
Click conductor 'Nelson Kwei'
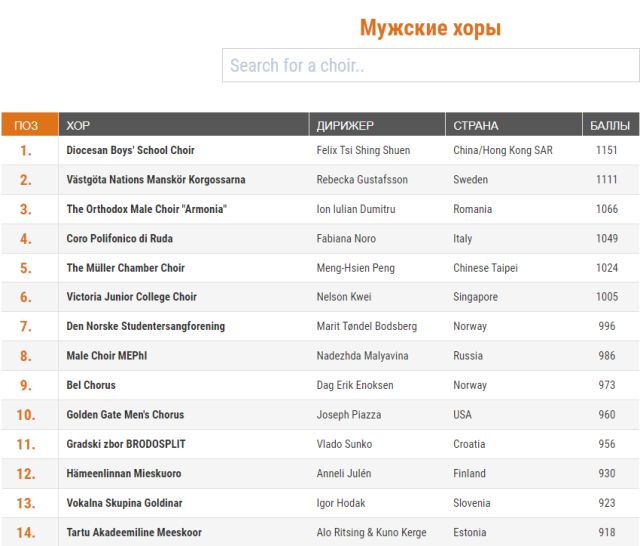click(x=344, y=297)
